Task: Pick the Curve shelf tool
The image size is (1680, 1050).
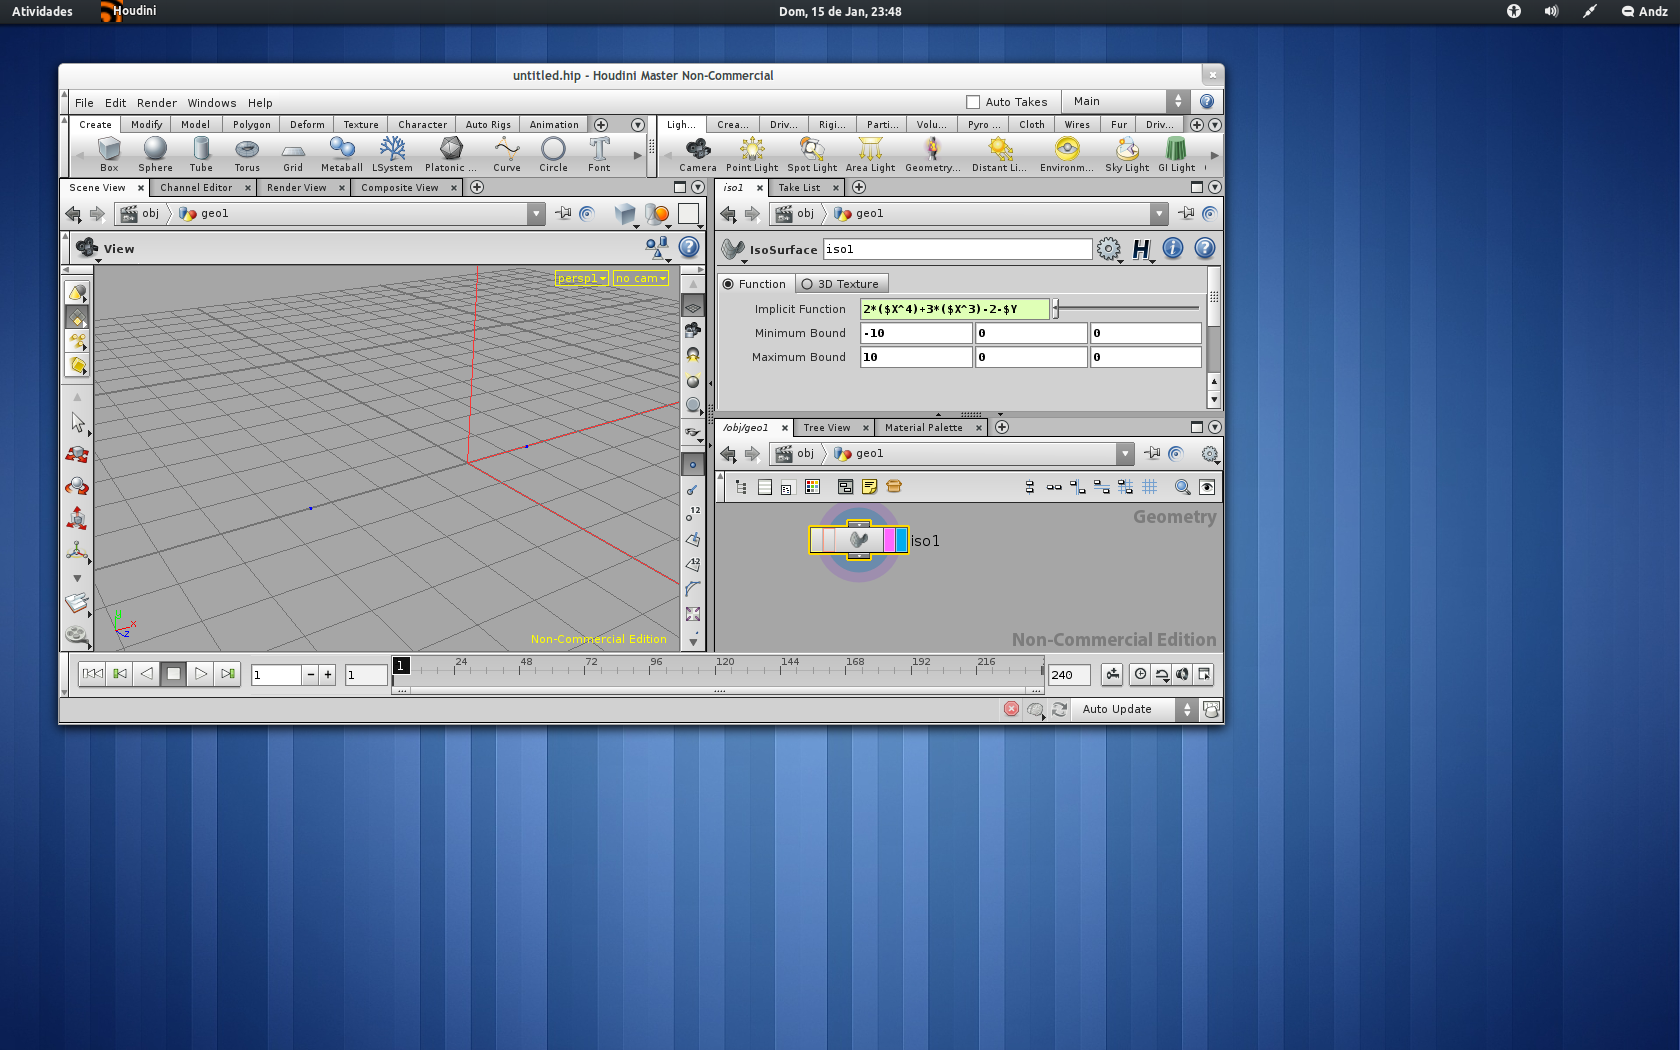Action: click(x=507, y=154)
